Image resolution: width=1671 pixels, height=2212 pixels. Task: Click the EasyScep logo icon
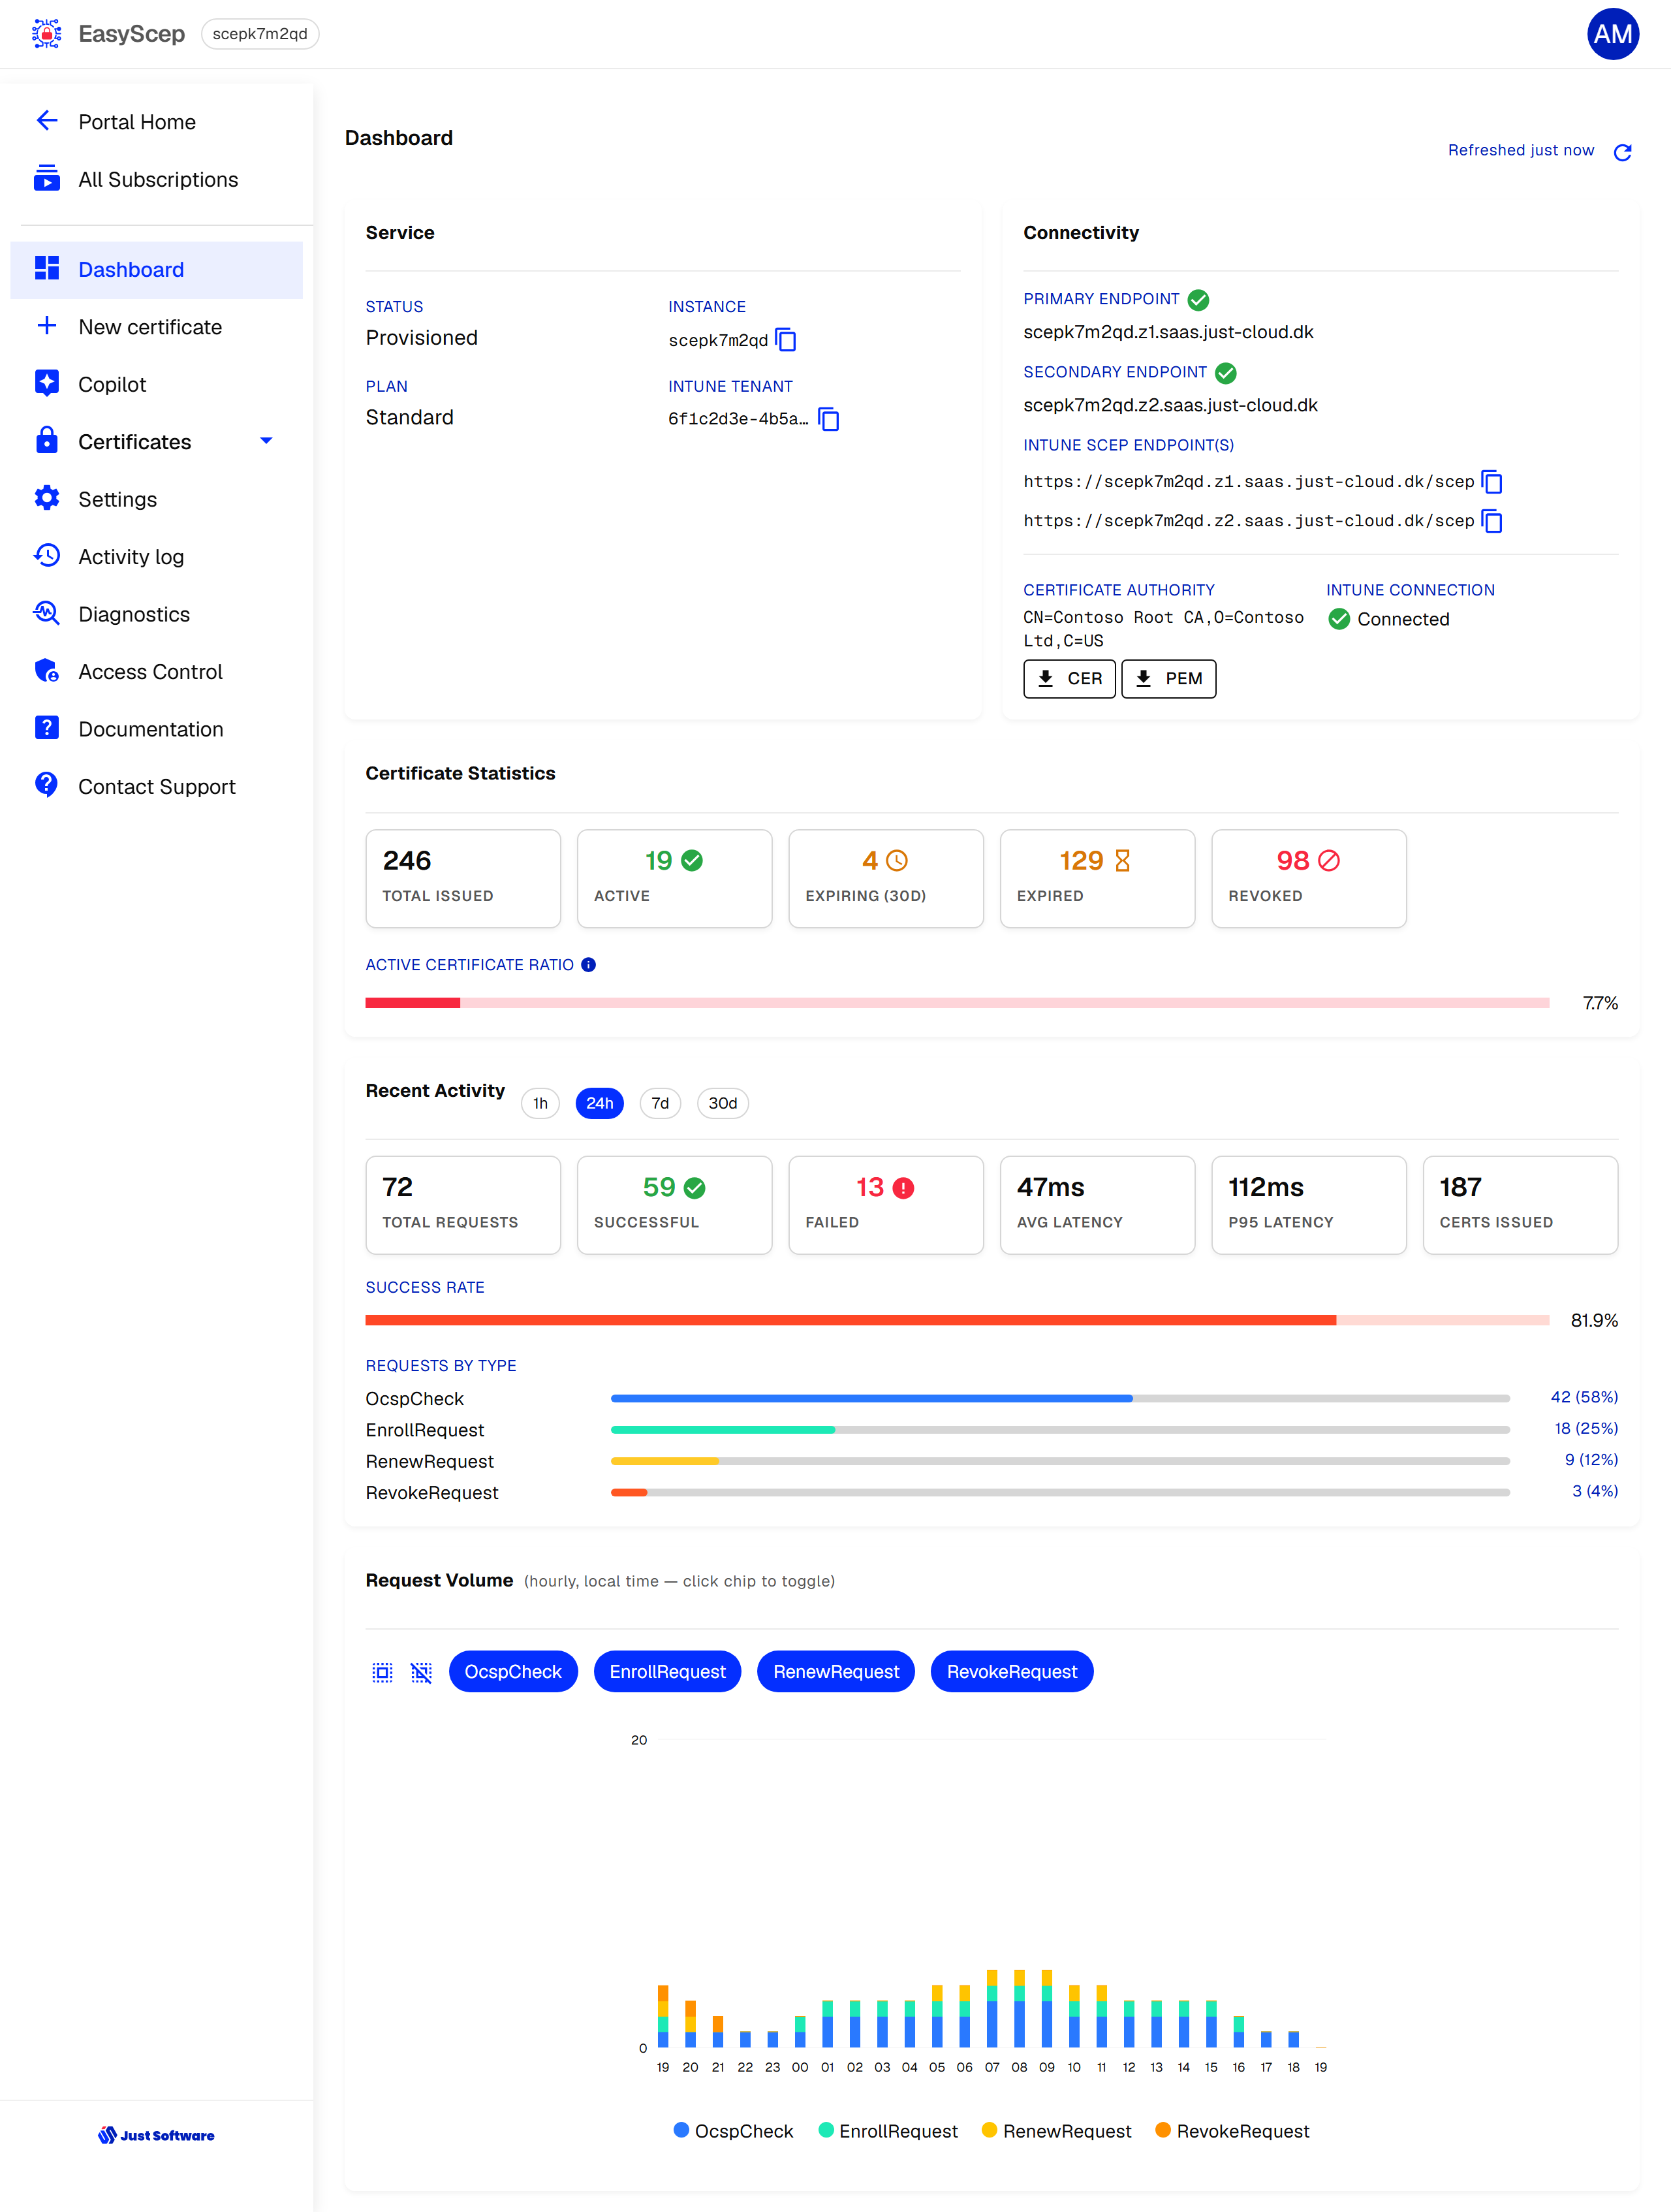pos(46,34)
